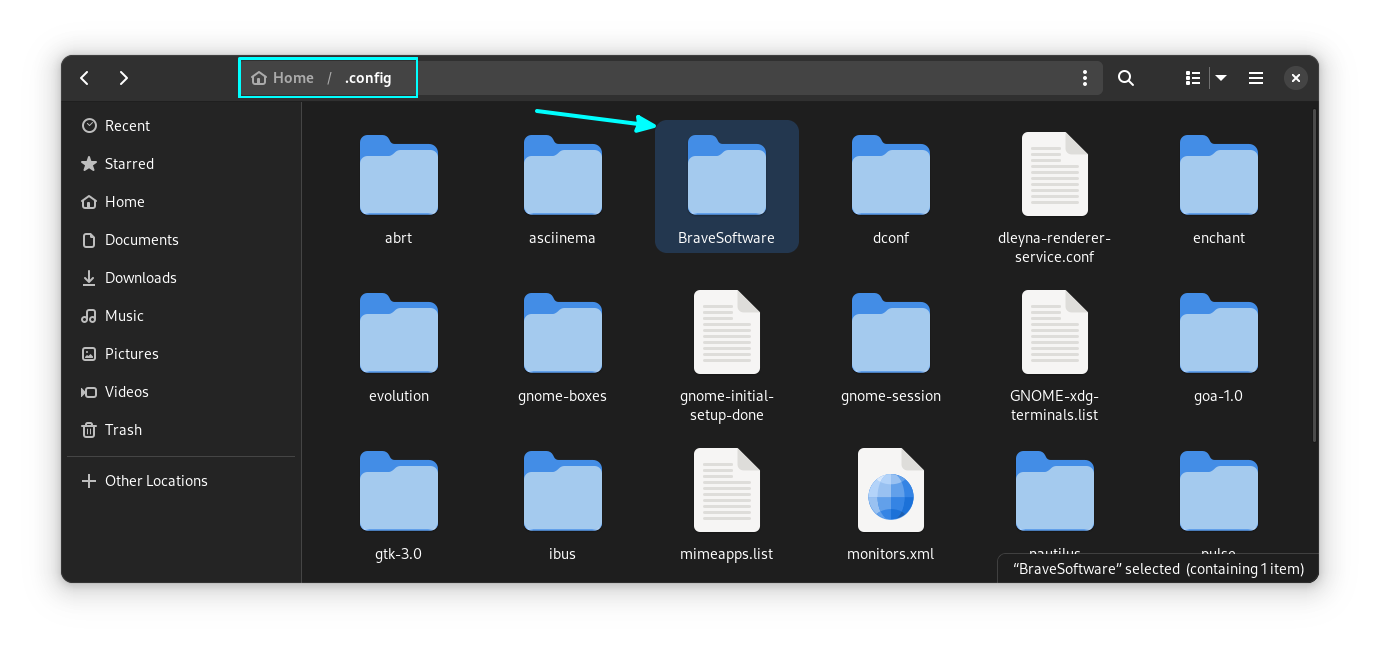
Task: Open the Downloads folder in sidebar
Action: click(141, 277)
